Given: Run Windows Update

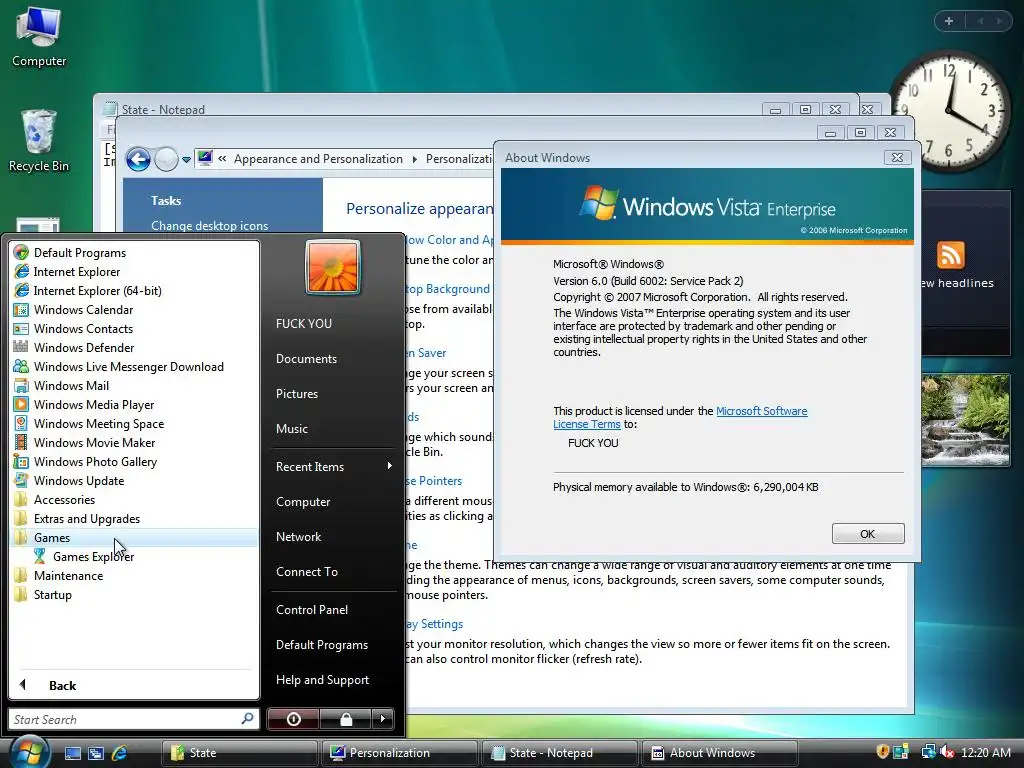Looking at the screenshot, I should (x=78, y=480).
